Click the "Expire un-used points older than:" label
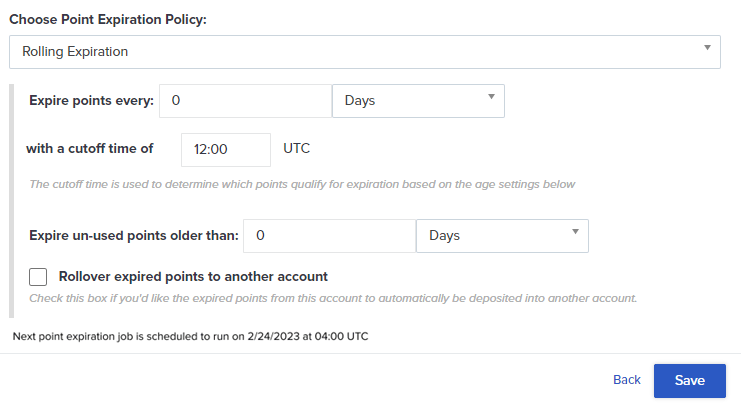Viewport: 741px width, 406px height. coord(134,236)
